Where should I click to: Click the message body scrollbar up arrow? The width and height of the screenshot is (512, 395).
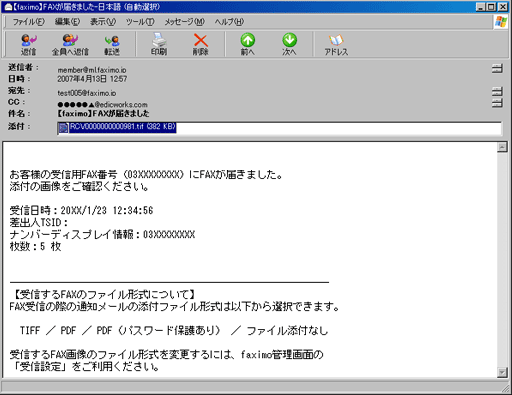502,147
